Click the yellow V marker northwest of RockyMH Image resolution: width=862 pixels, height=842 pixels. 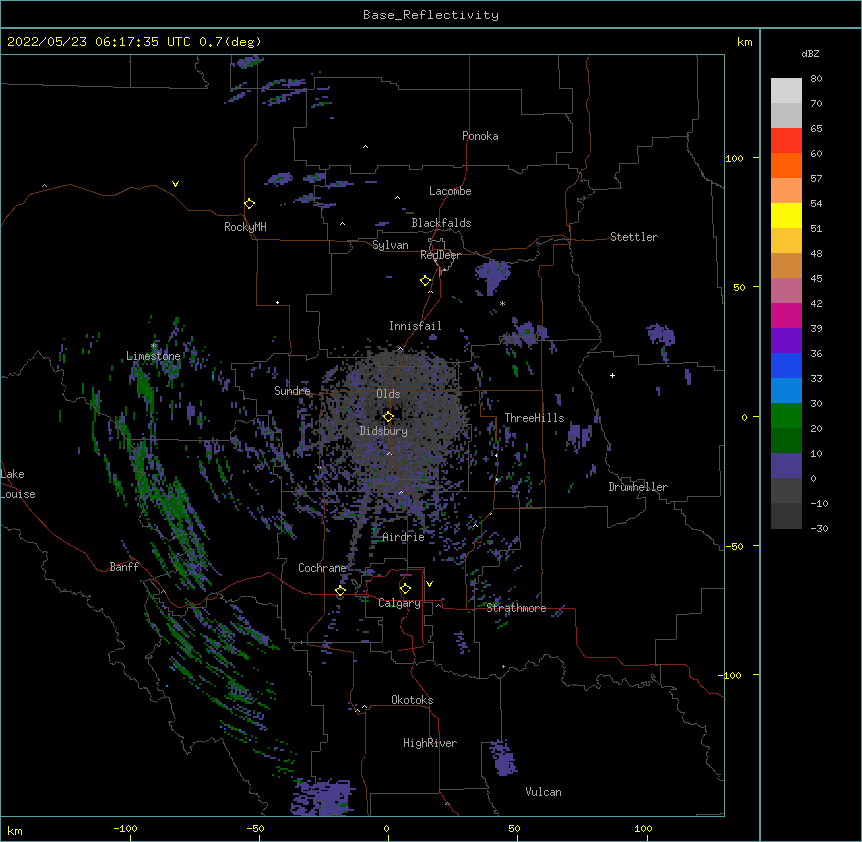click(175, 184)
